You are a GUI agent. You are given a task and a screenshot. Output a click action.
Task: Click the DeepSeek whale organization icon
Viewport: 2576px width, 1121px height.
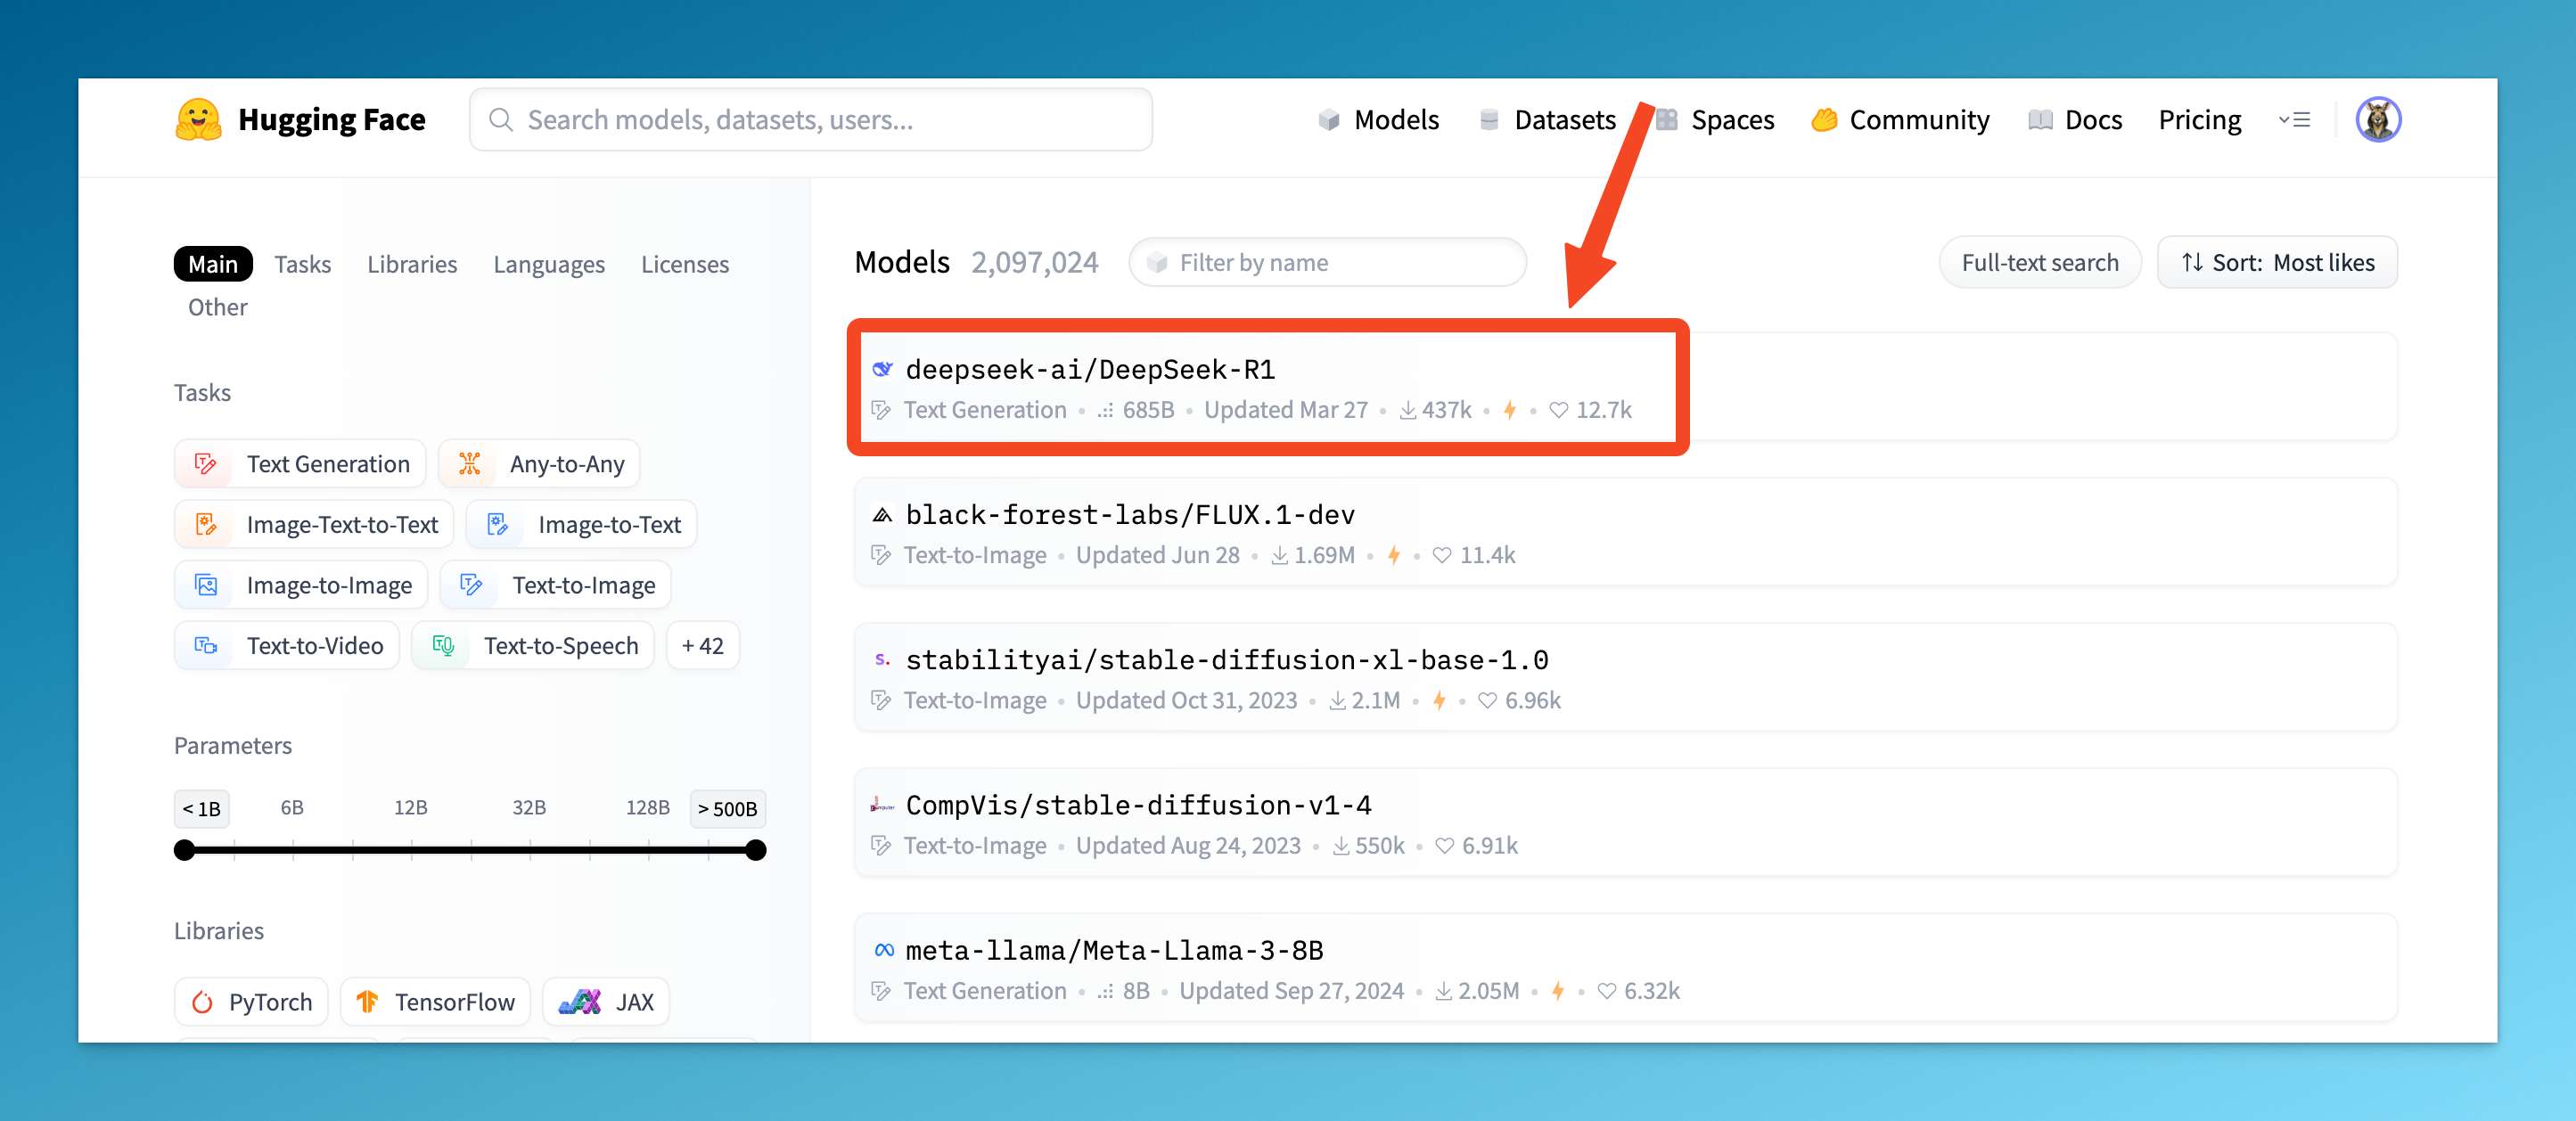[x=882, y=369]
